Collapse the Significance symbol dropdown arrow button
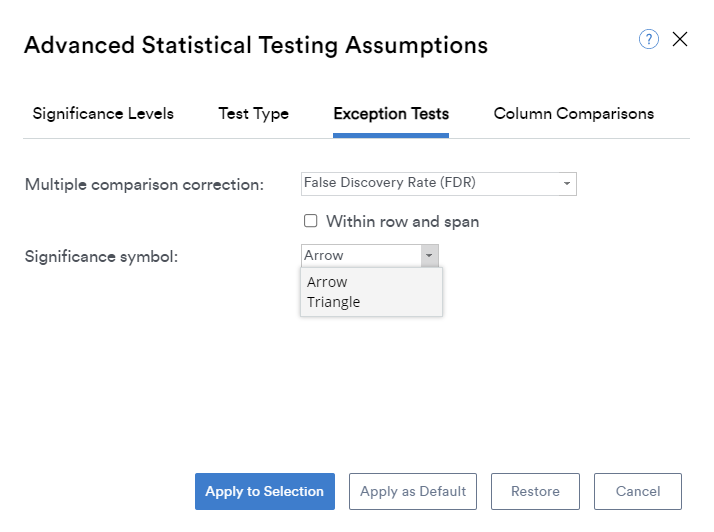 coord(430,256)
